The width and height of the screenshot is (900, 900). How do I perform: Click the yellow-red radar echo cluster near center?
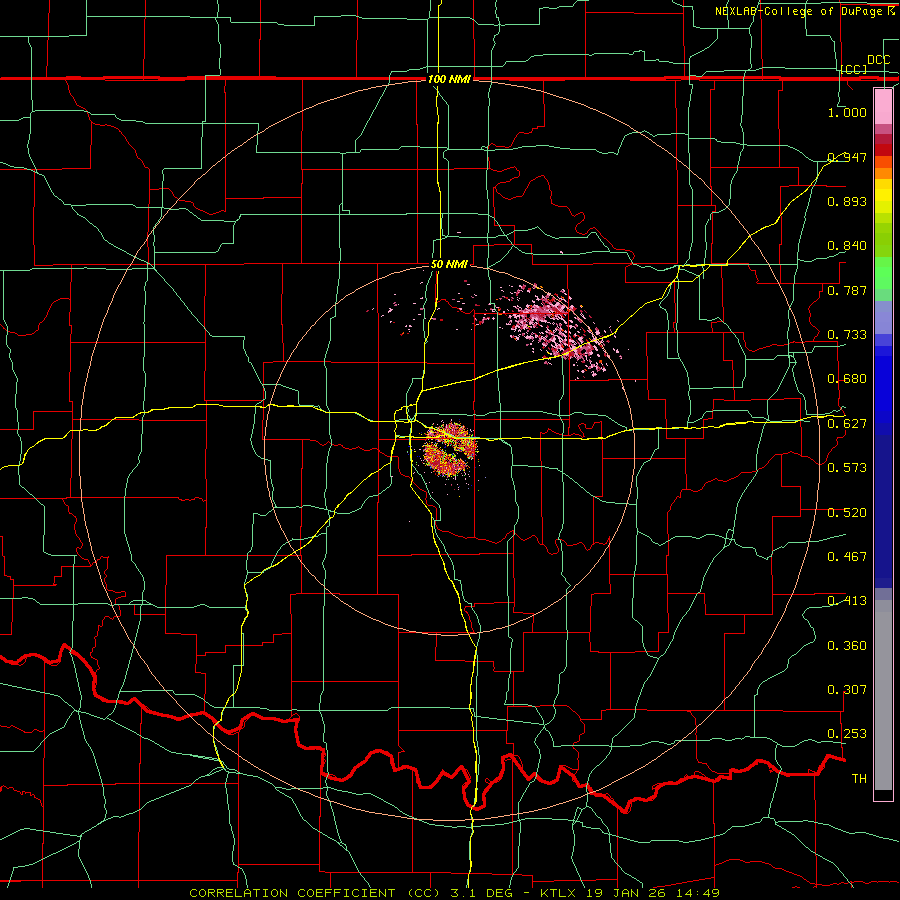click(x=450, y=450)
